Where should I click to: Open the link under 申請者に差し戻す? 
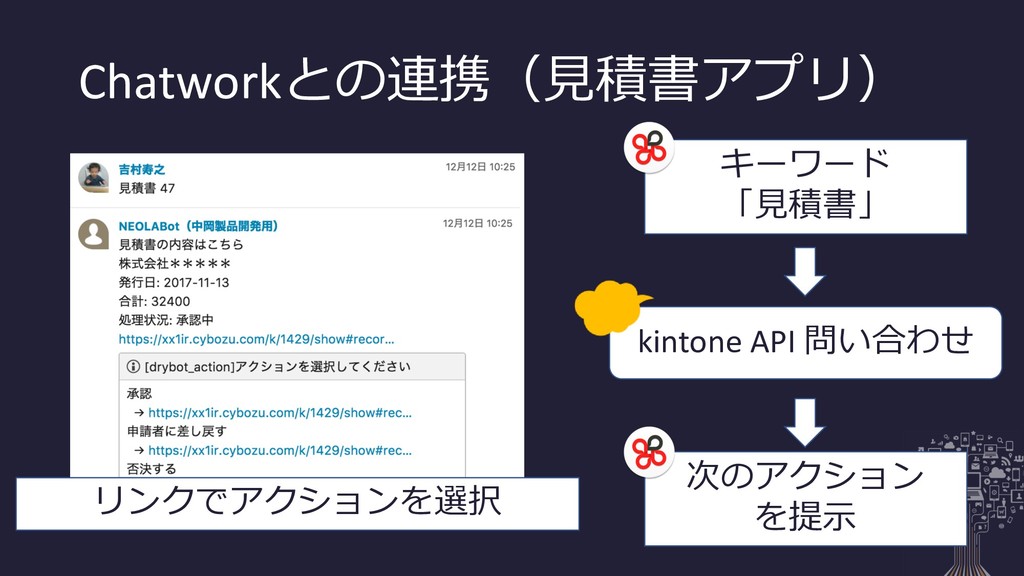coord(280,451)
